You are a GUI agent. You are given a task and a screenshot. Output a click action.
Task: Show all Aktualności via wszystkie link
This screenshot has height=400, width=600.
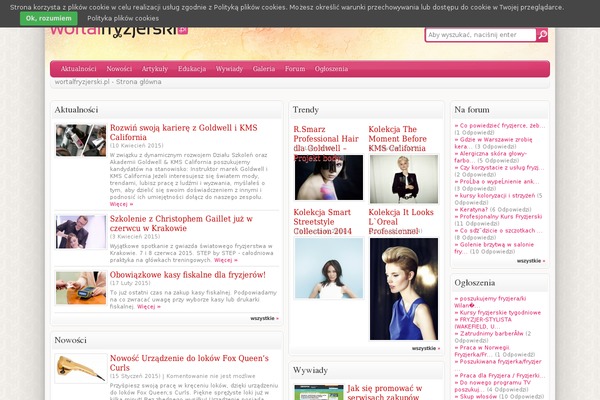pos(264,318)
